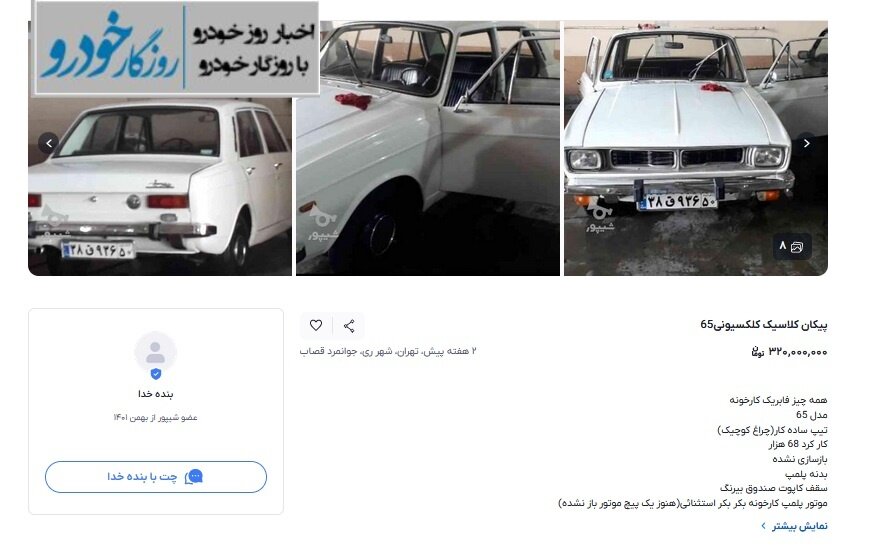Click the share icon
The height and width of the screenshot is (549, 869).
(x=349, y=326)
